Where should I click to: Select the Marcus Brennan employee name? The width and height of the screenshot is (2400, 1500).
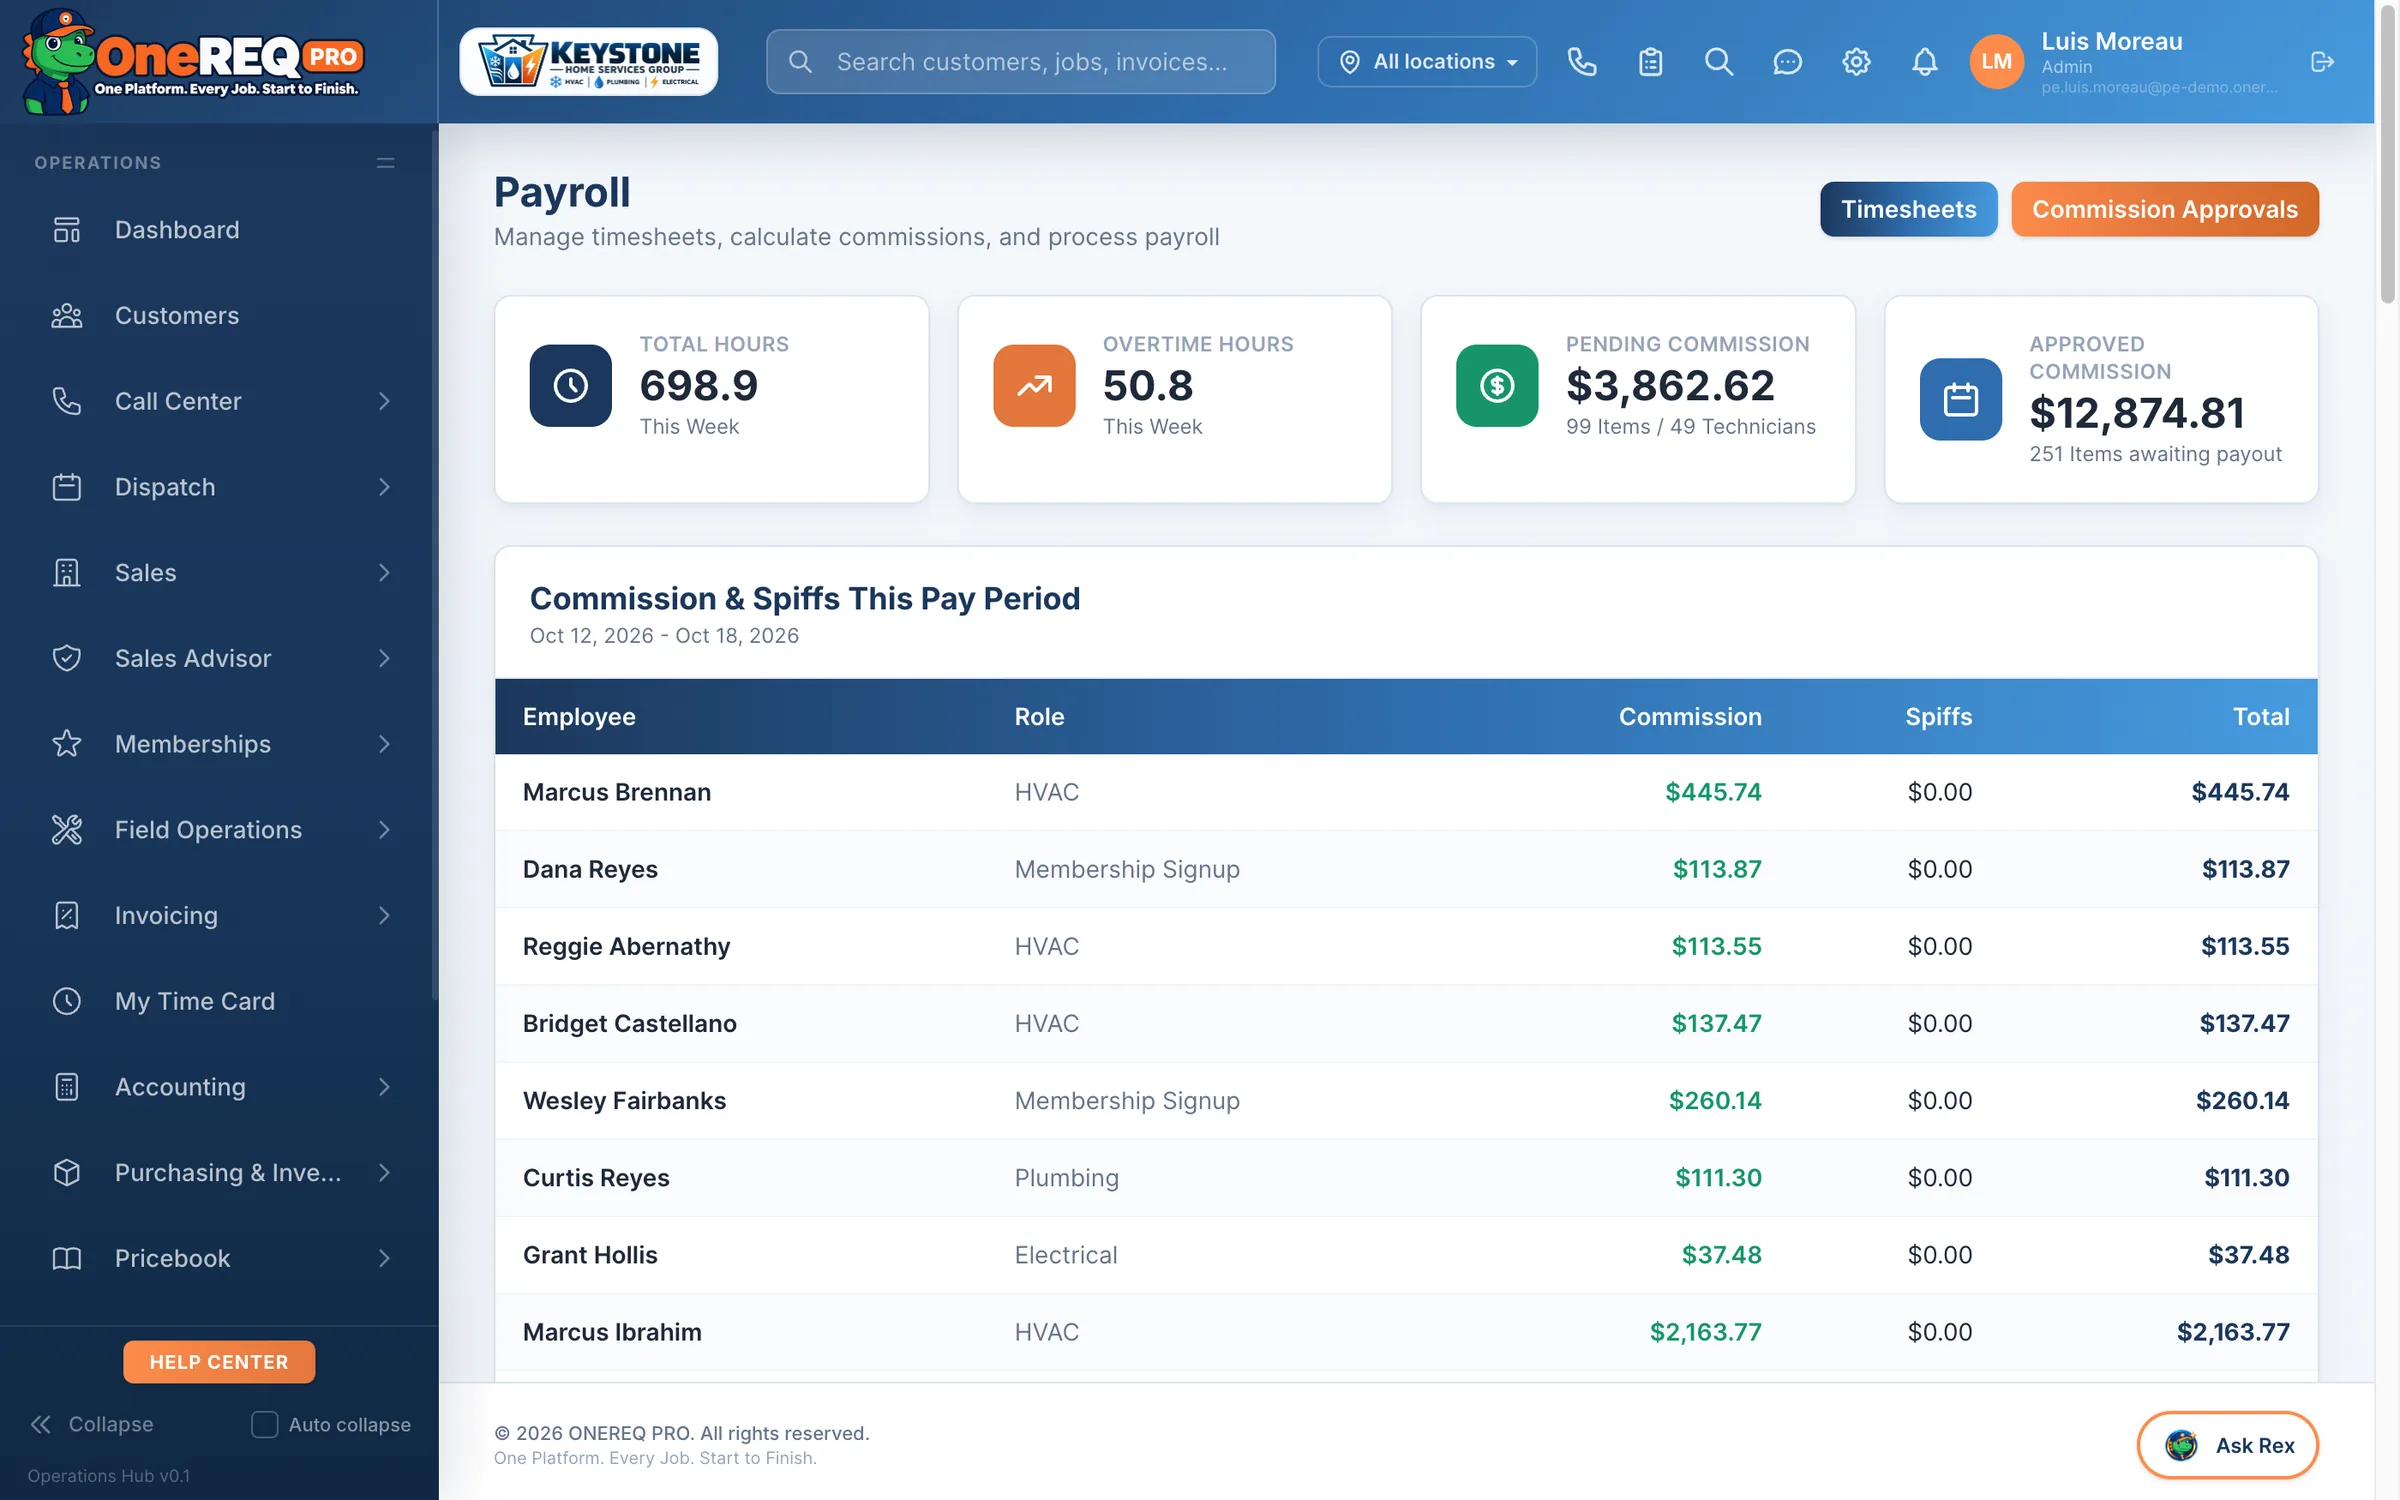tap(617, 792)
